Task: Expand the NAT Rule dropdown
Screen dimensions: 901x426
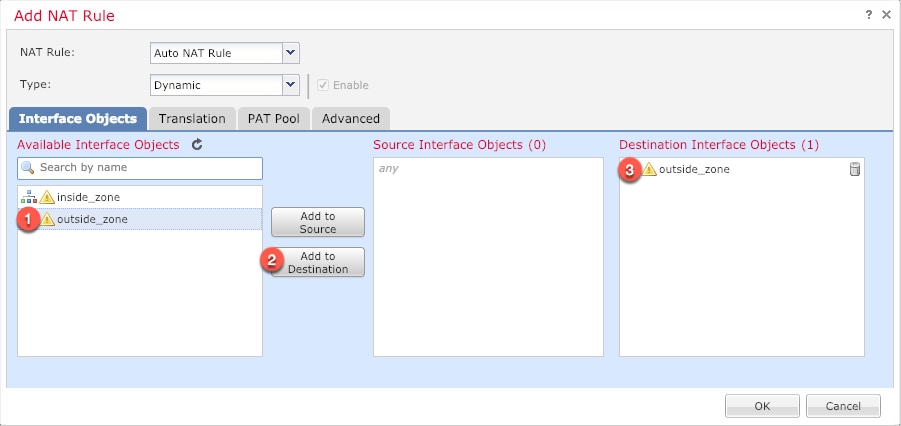Action: [x=290, y=53]
